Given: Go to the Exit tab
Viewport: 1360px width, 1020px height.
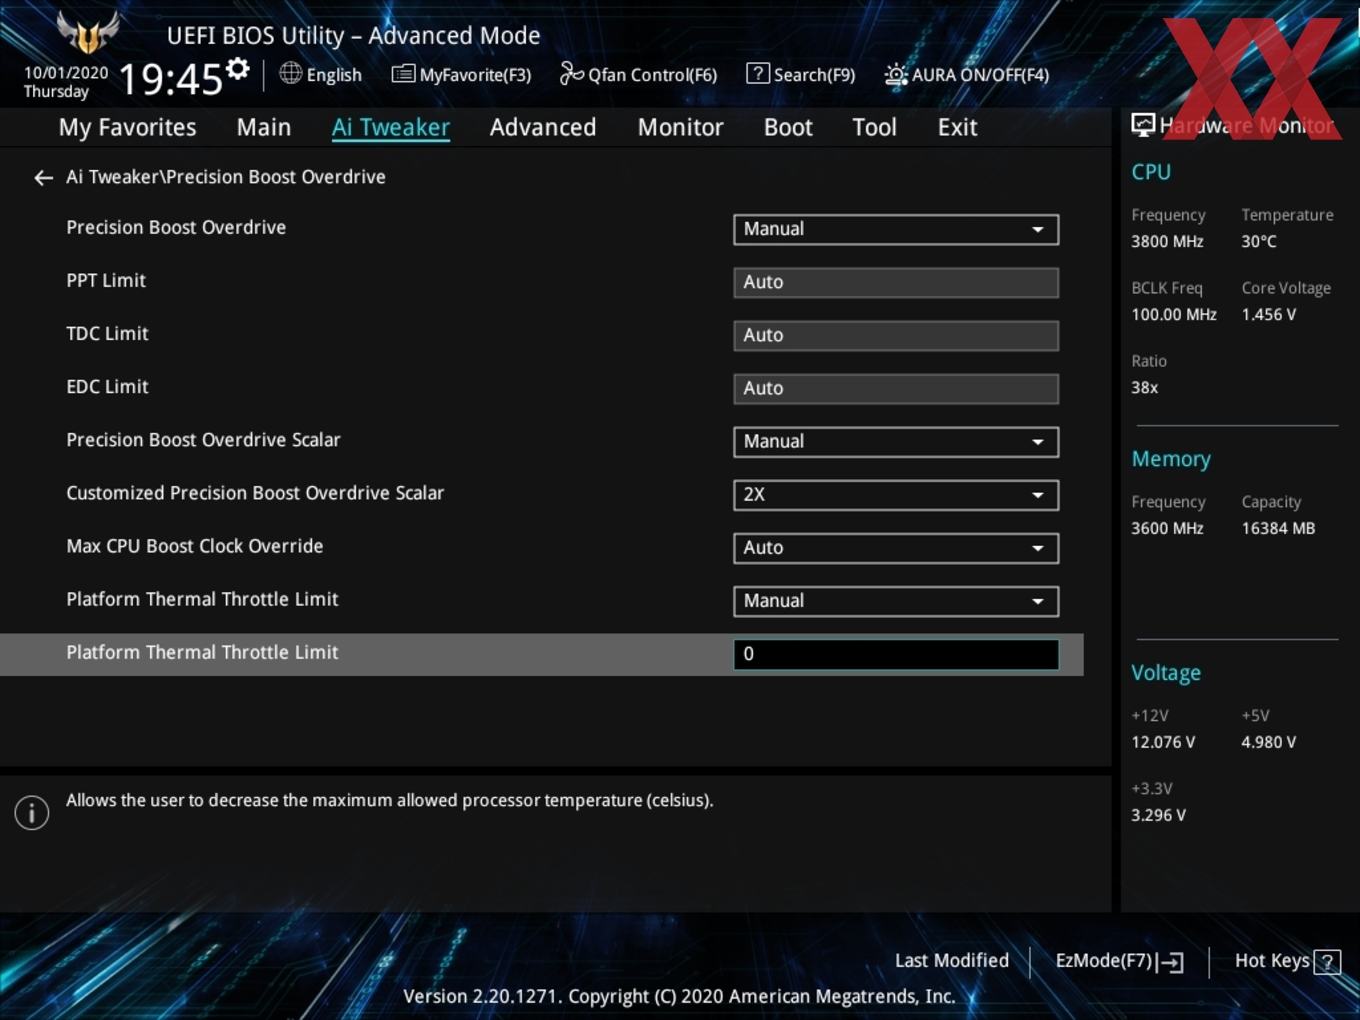Looking at the screenshot, I should pos(957,127).
